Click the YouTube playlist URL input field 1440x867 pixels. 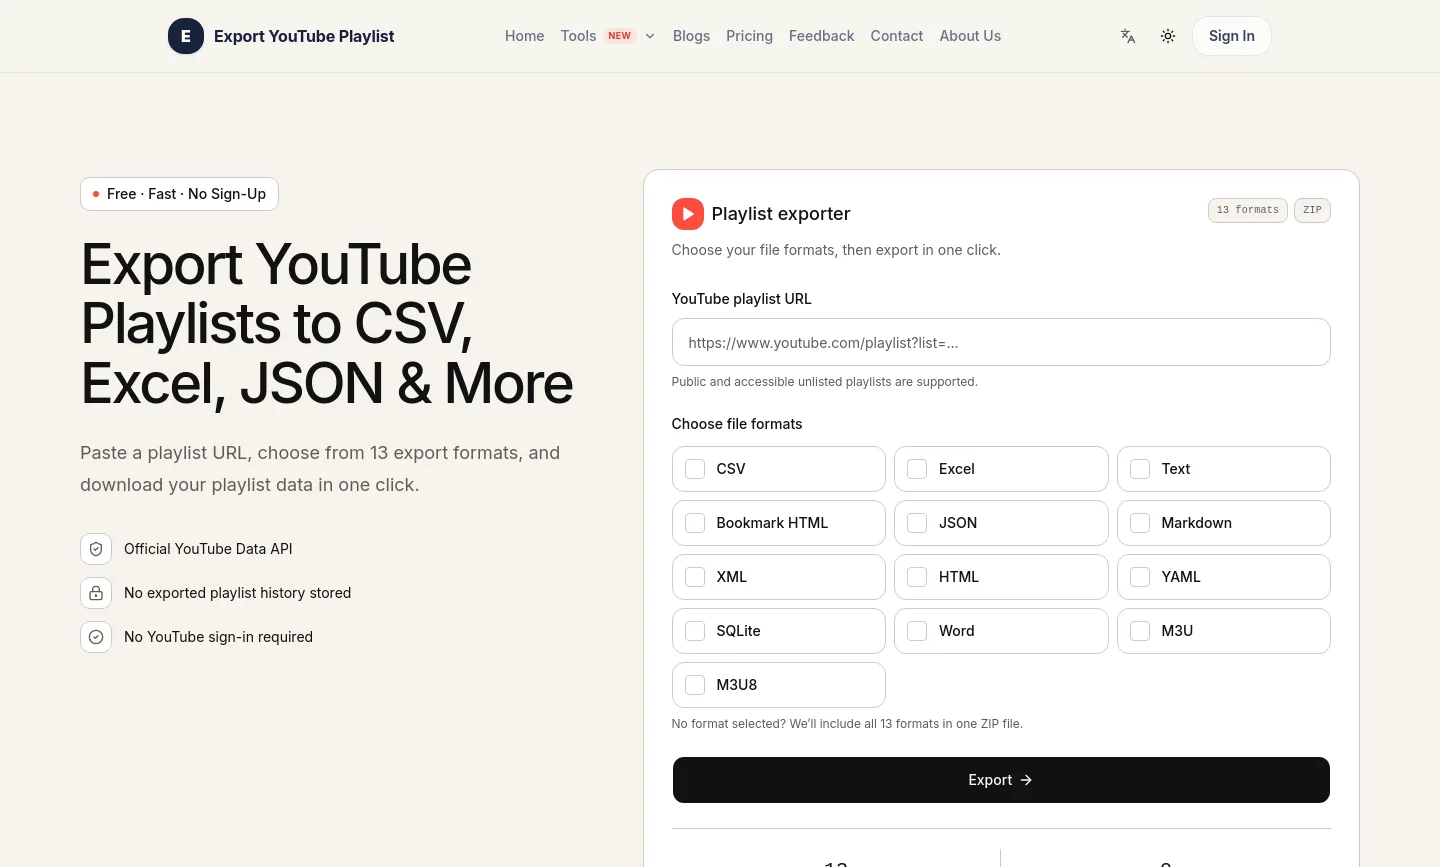pos(1001,342)
